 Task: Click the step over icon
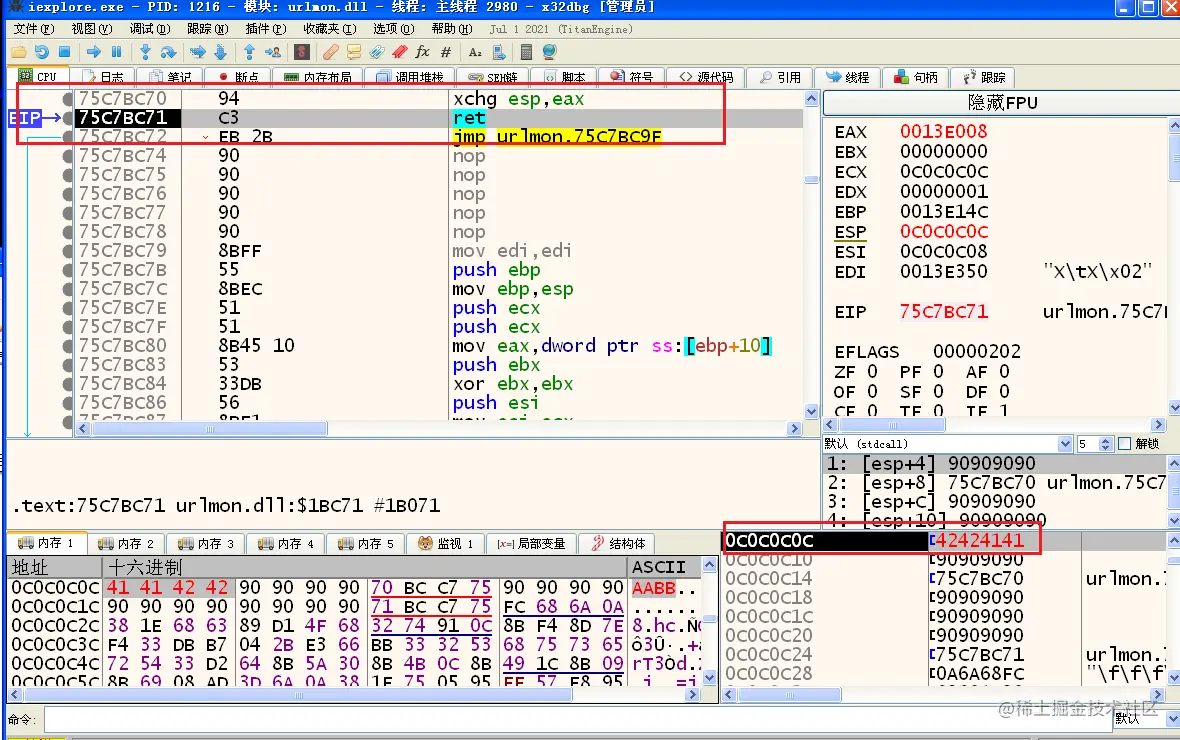[169, 52]
